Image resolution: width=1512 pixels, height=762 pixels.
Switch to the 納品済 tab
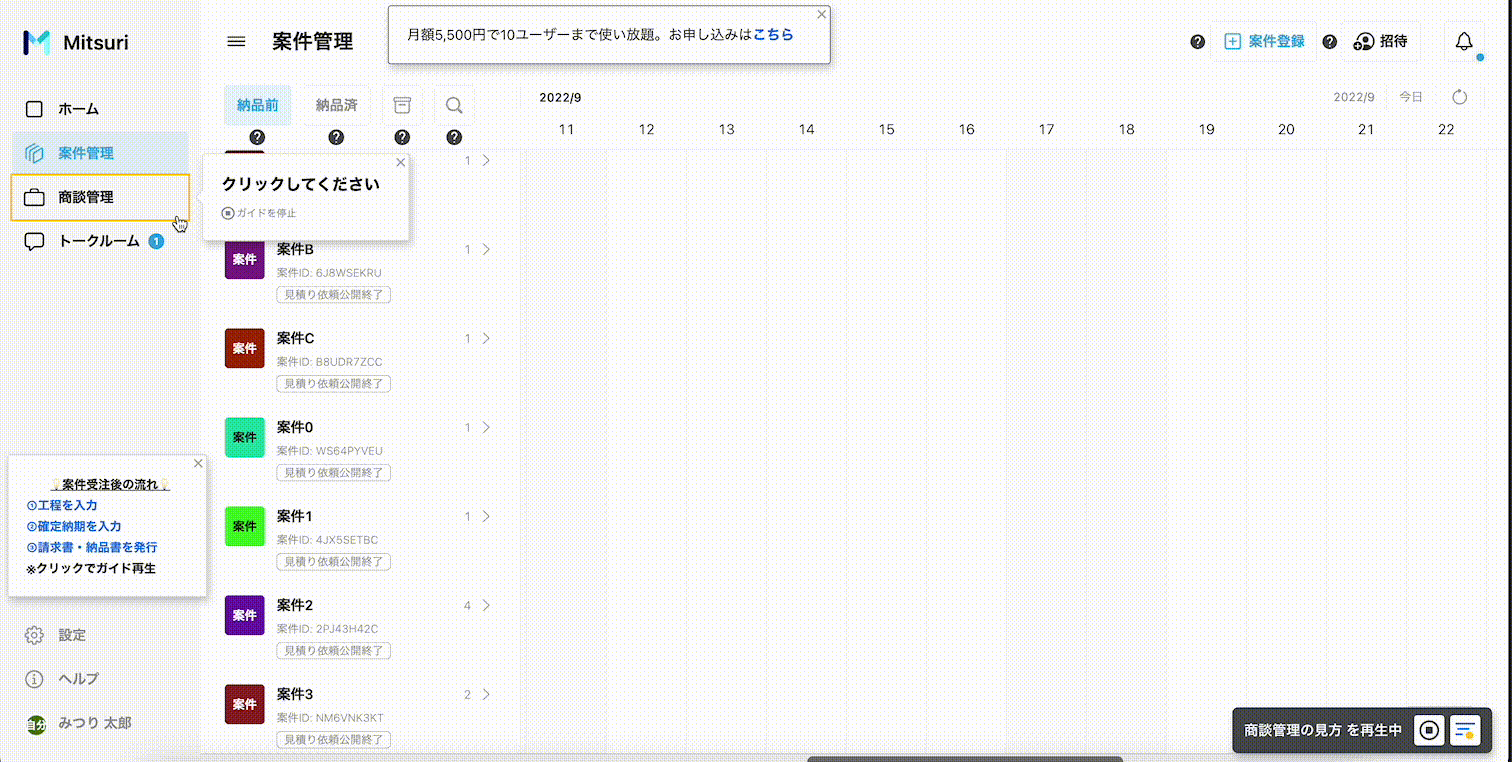tap(336, 105)
